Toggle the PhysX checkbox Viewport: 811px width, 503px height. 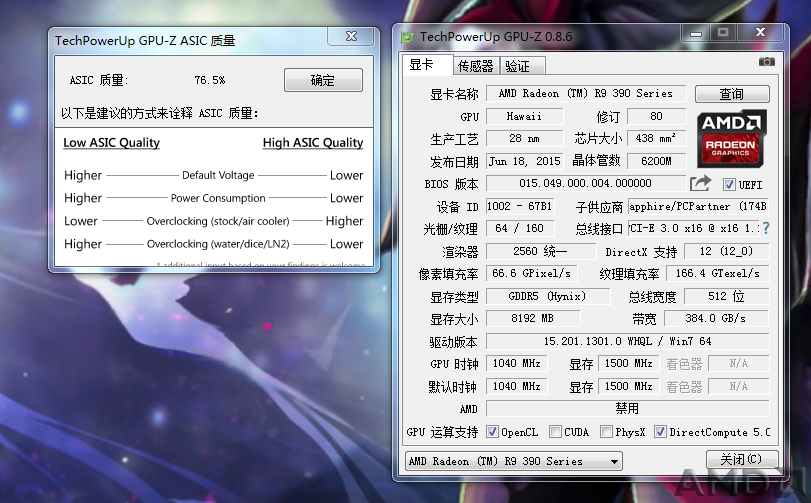coord(606,432)
